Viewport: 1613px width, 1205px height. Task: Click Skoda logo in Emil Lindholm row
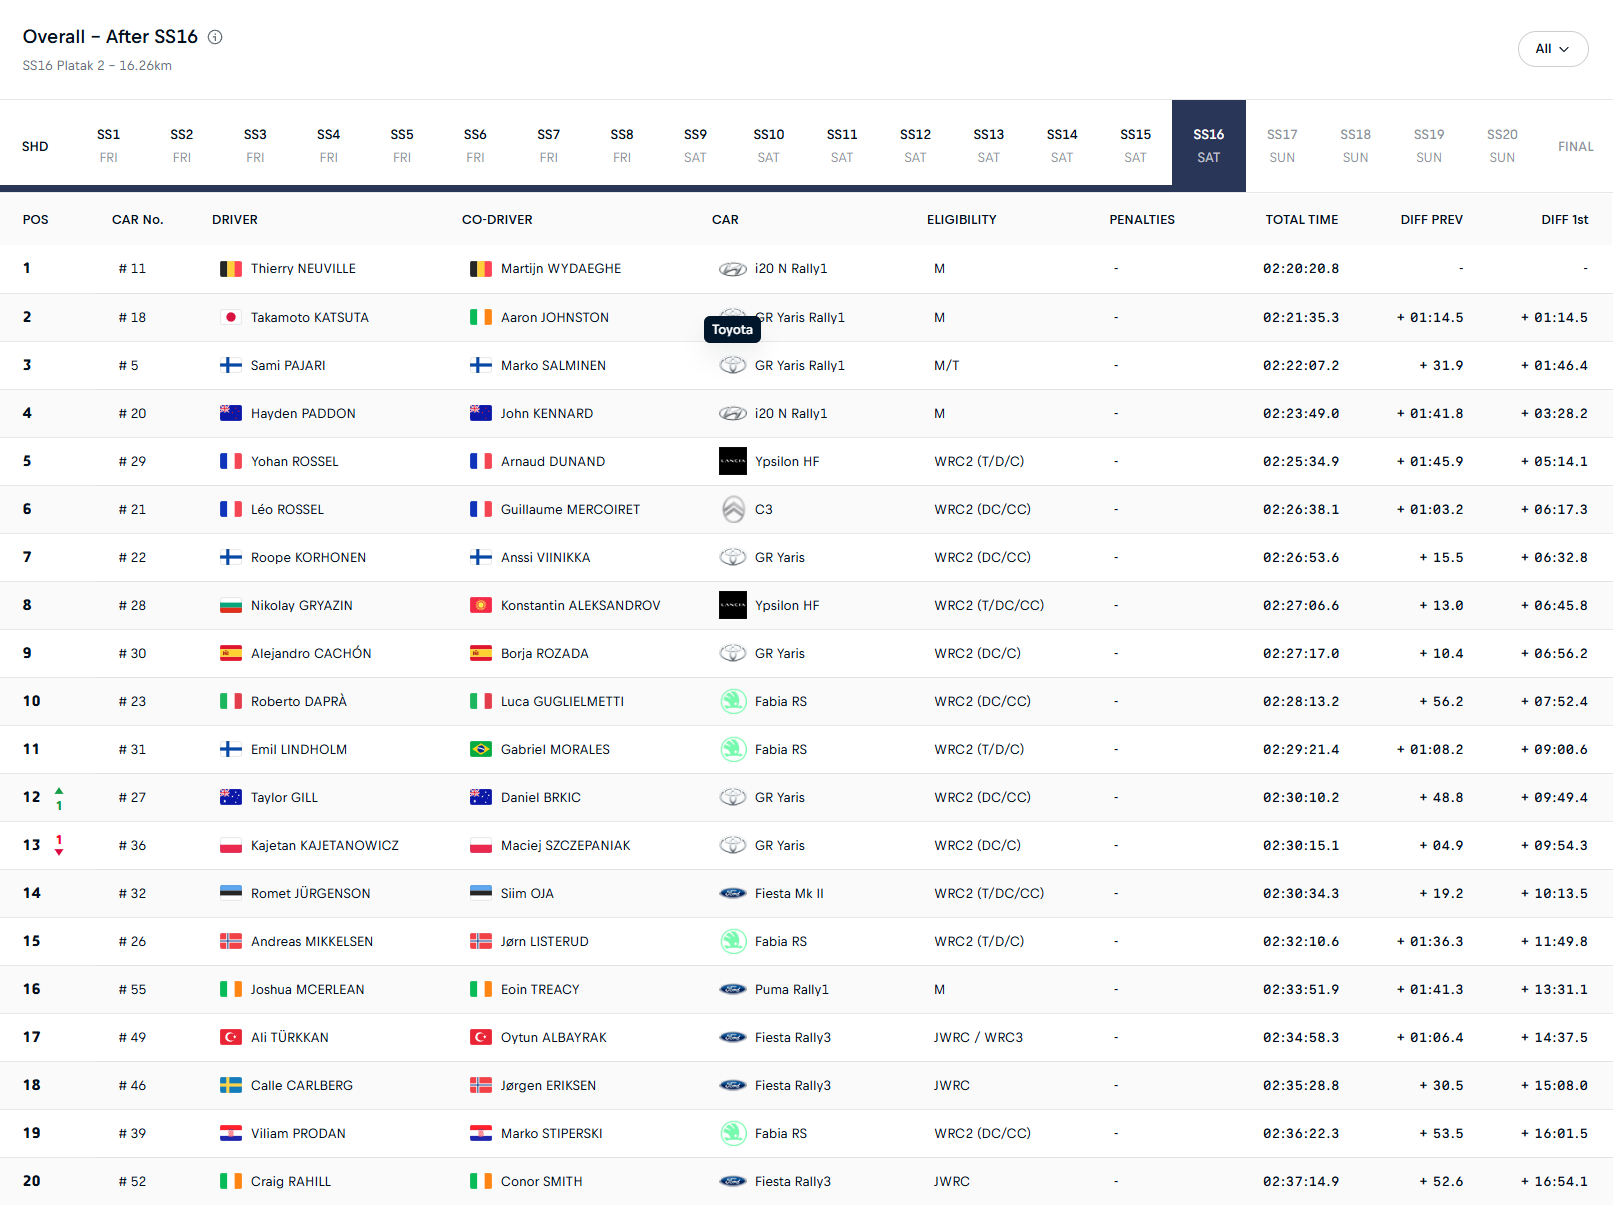pyautogui.click(x=733, y=749)
